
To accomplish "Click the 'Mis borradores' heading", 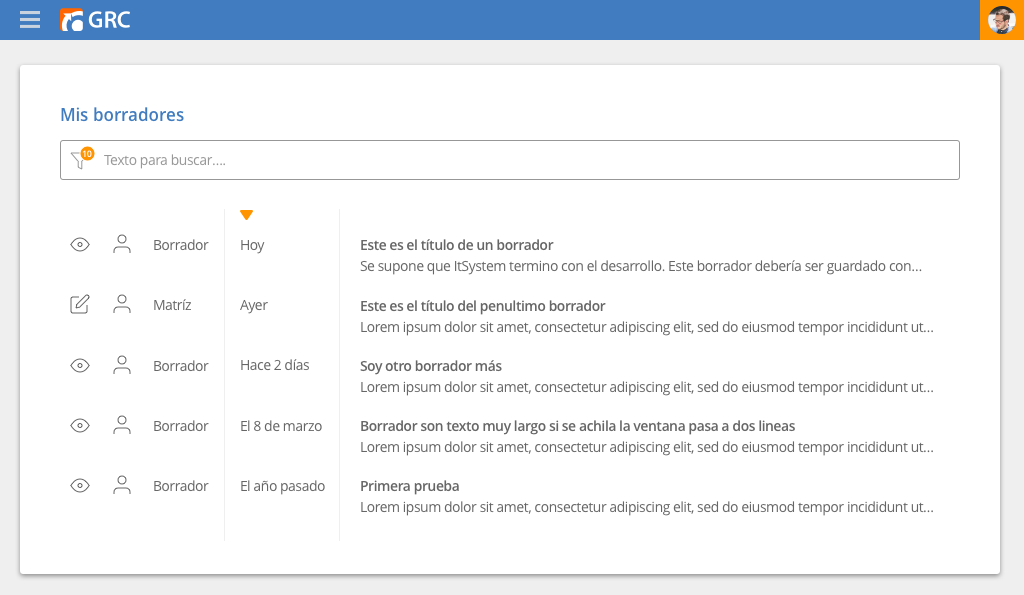I will coord(122,115).
